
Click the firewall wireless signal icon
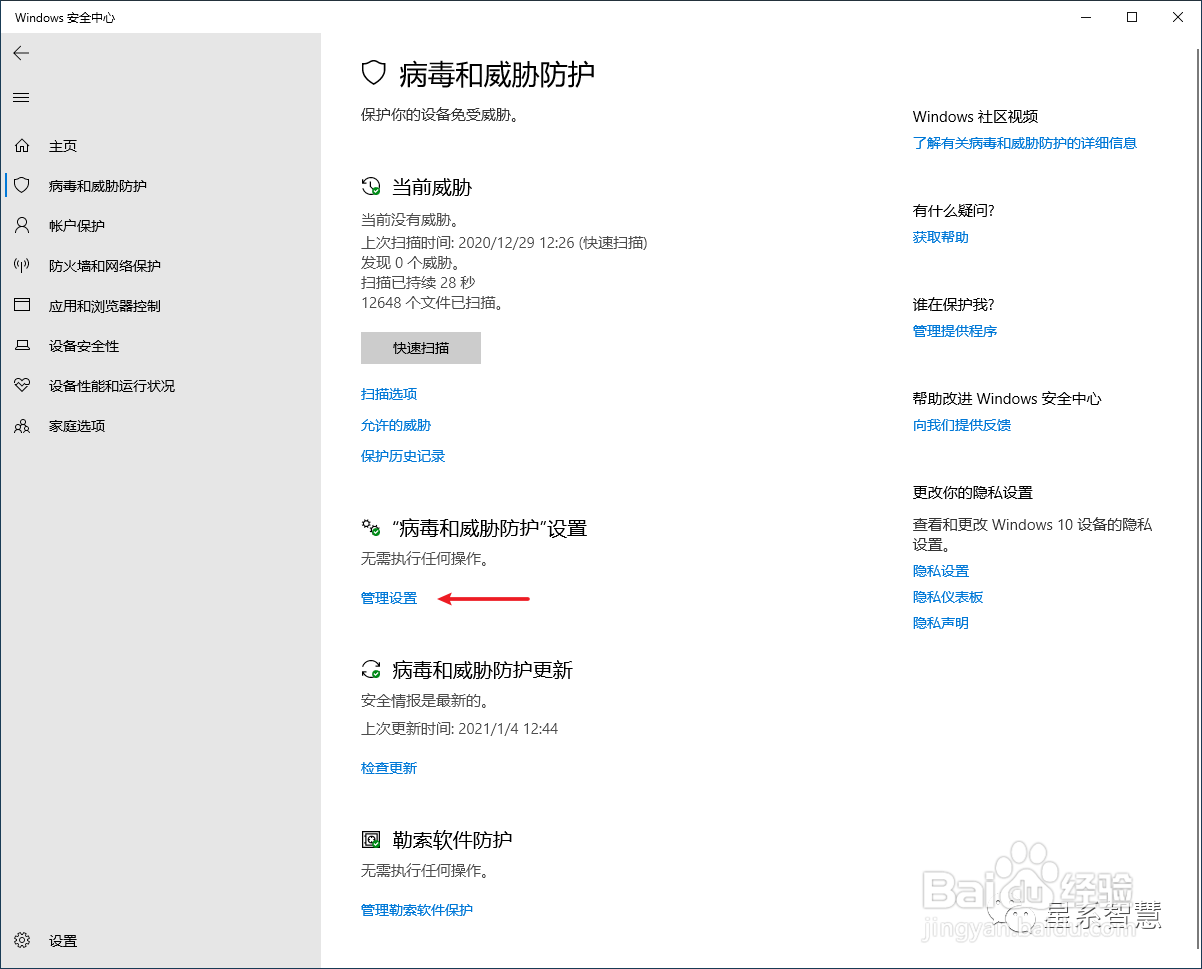[22, 265]
